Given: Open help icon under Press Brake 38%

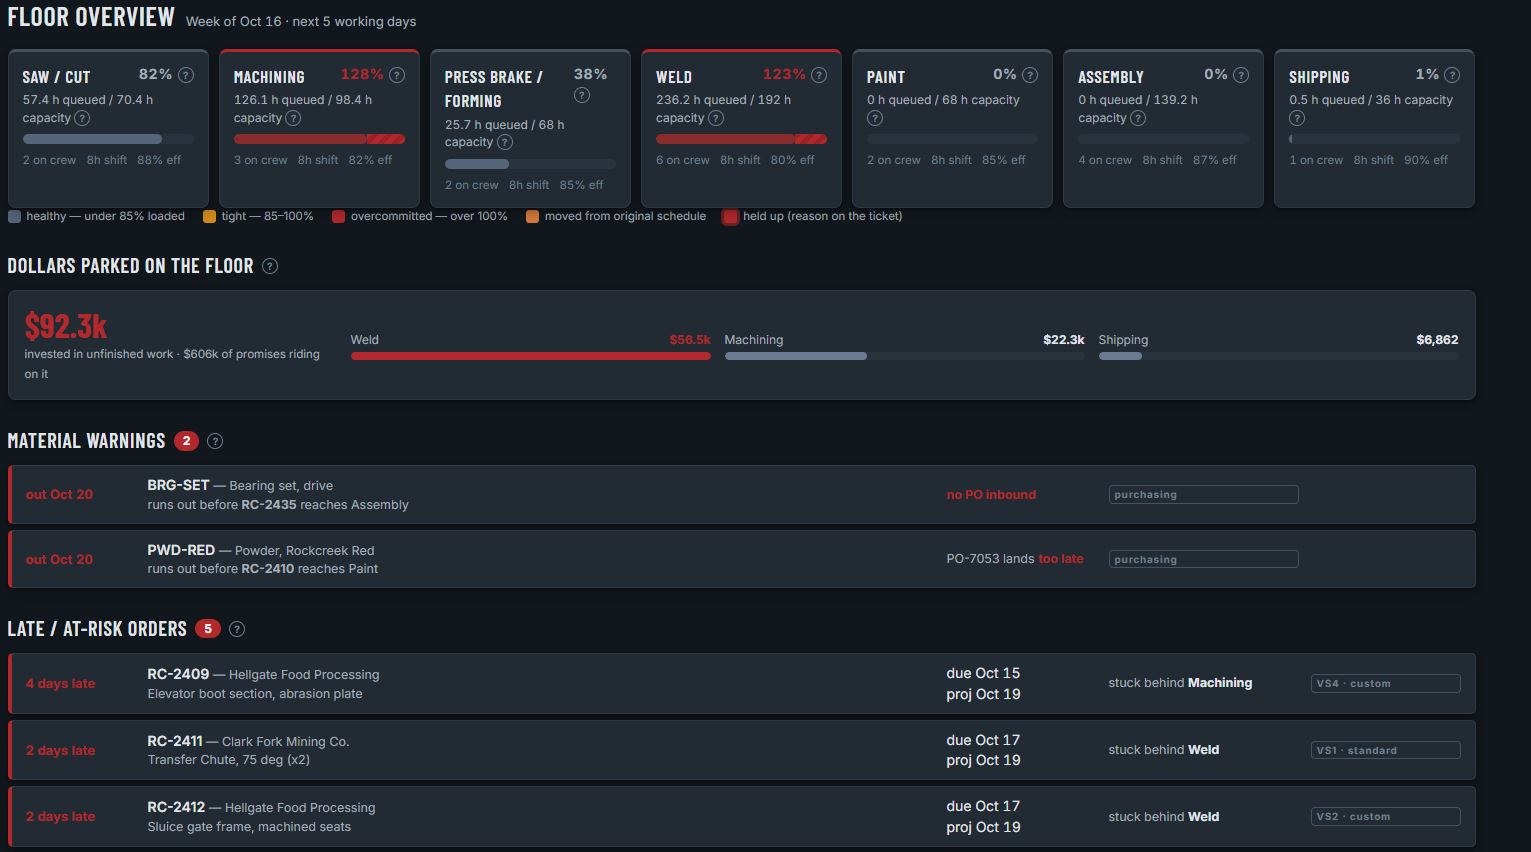Looking at the screenshot, I should click(582, 96).
